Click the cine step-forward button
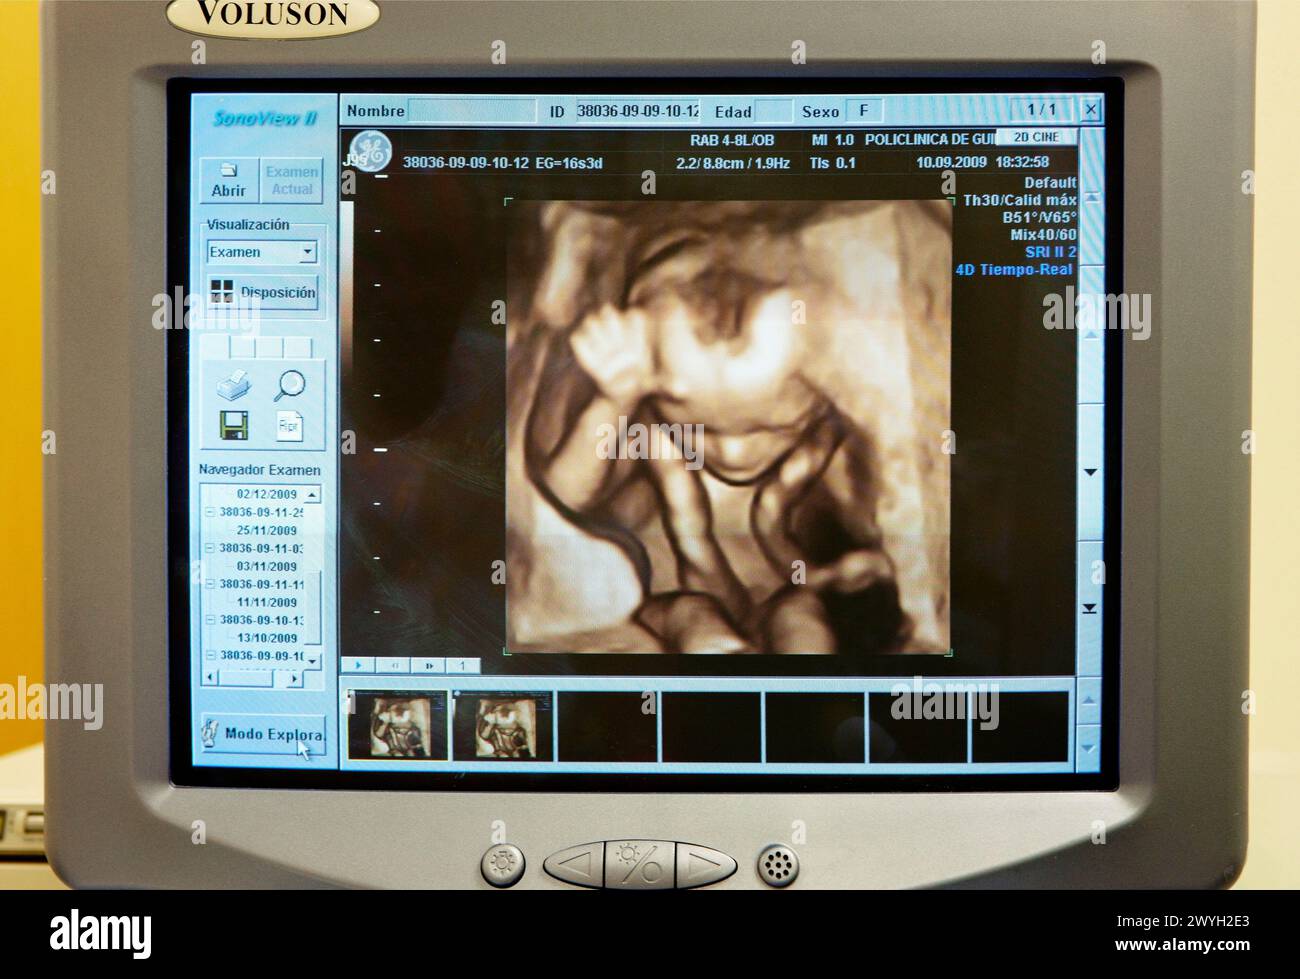1300x979 pixels. [x=429, y=664]
